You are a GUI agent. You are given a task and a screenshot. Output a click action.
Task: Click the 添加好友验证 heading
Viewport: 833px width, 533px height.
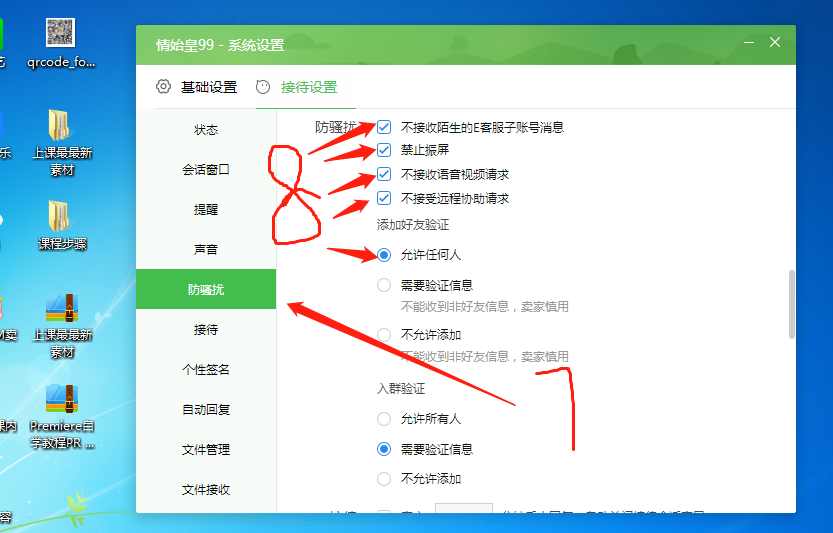(x=413, y=225)
